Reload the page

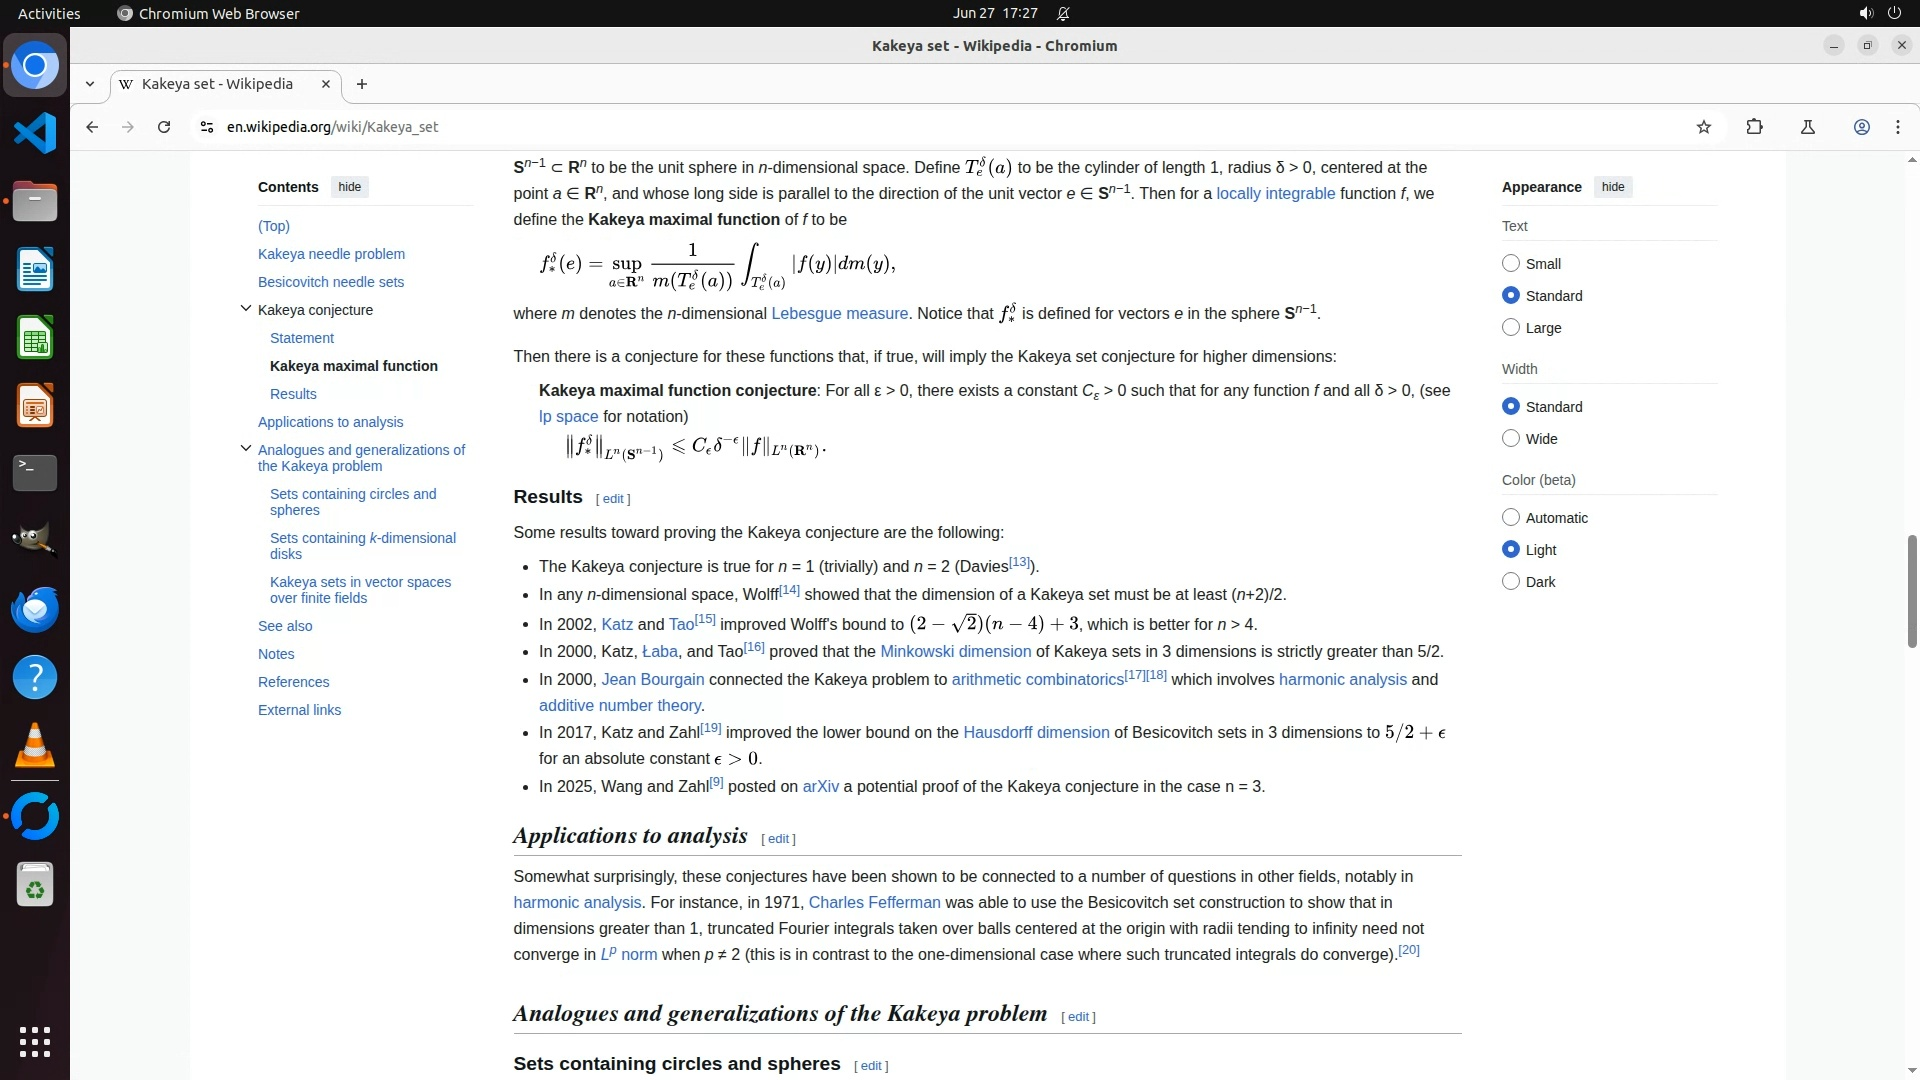point(164,127)
